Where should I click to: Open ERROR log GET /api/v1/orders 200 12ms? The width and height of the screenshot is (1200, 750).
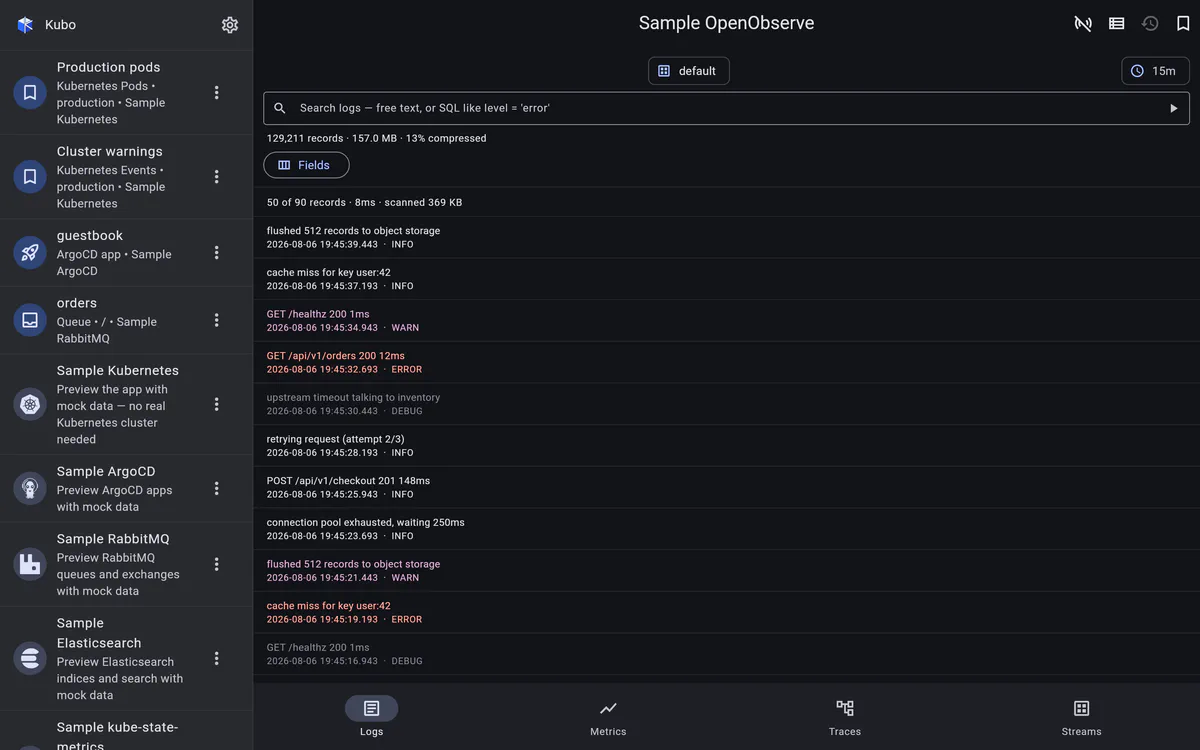726,362
